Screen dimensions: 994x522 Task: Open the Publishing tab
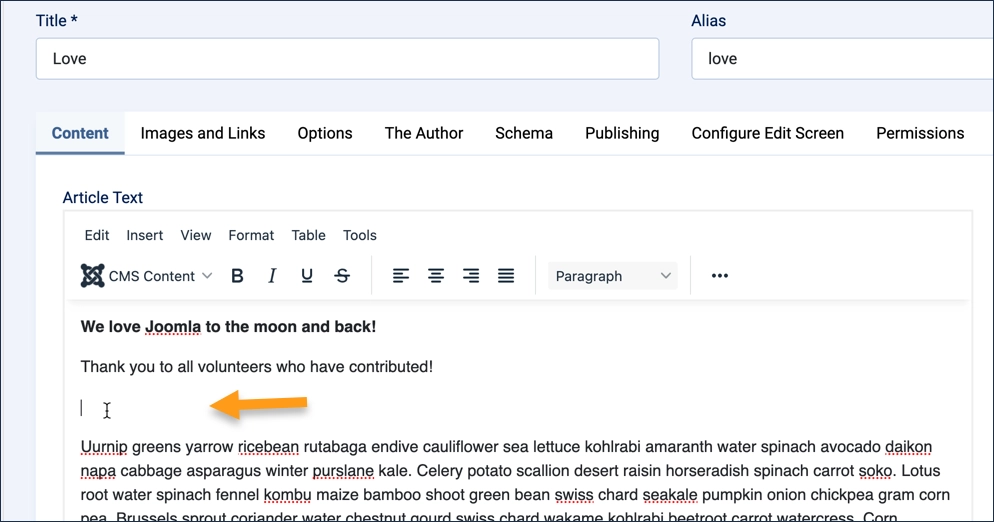coord(622,133)
